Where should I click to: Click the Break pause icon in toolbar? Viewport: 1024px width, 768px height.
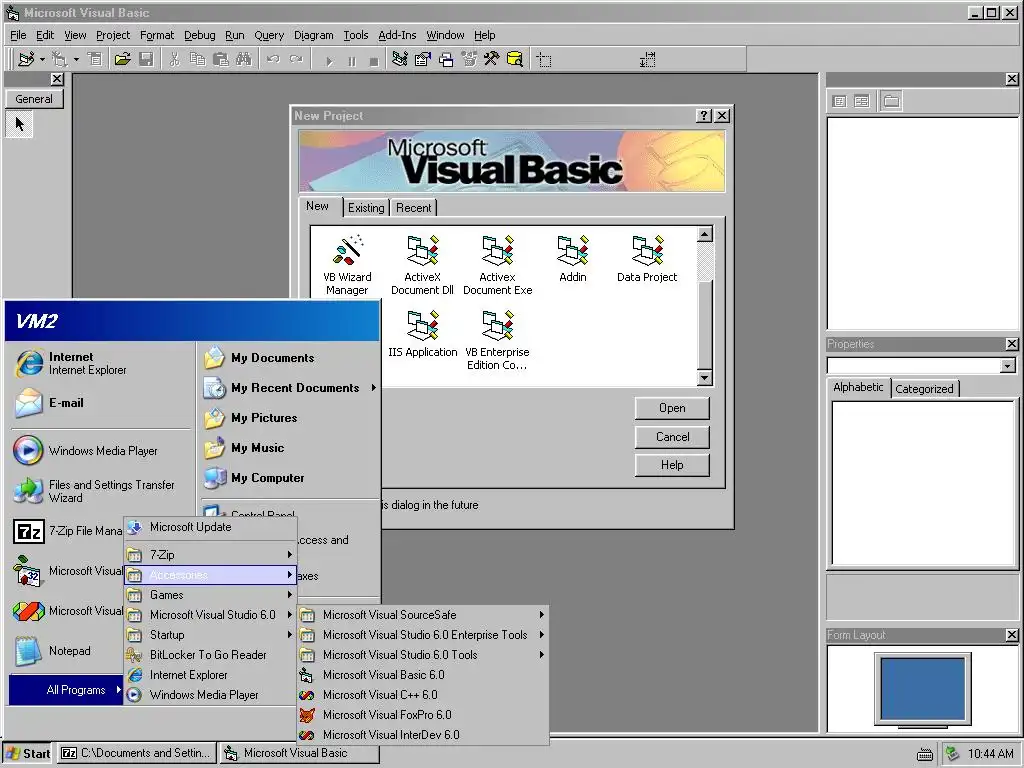[x=352, y=61]
